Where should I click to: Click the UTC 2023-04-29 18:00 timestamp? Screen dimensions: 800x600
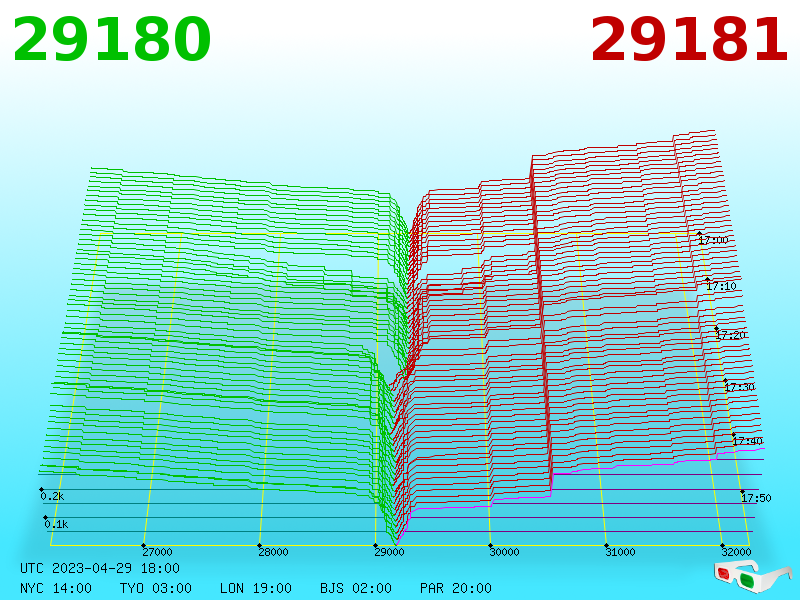[100, 568]
